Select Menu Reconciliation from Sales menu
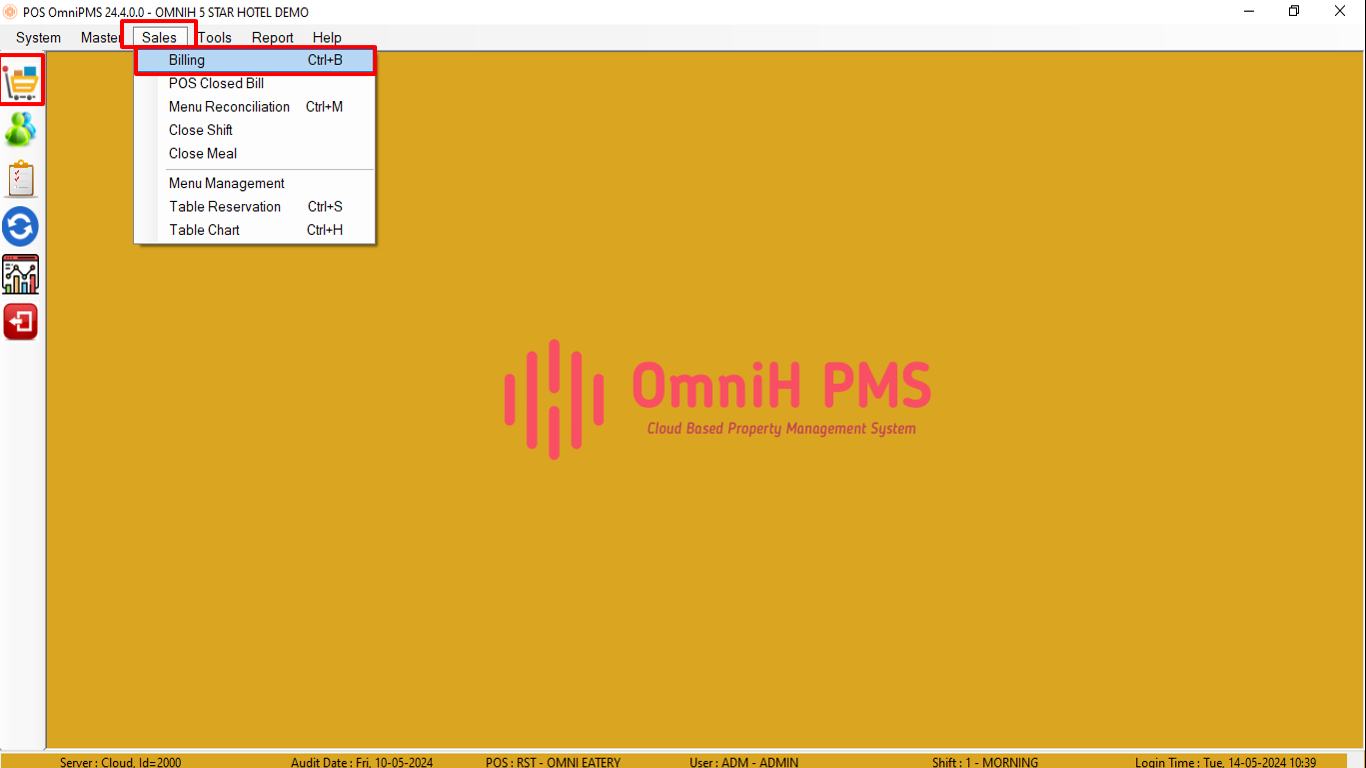 click(255, 107)
